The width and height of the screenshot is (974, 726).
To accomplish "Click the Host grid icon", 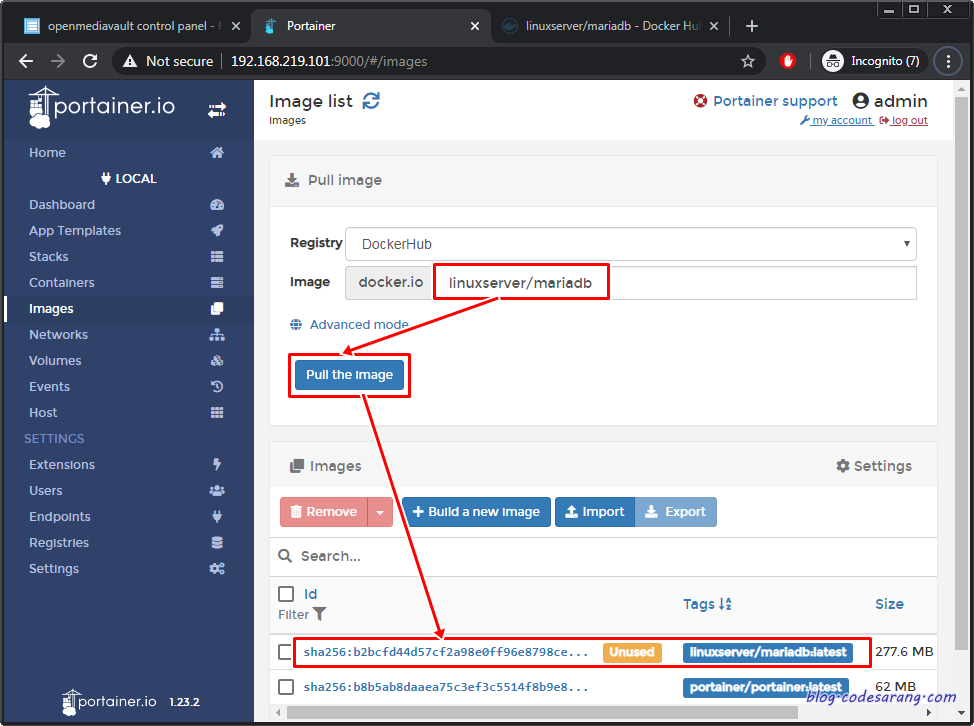I will 217,412.
